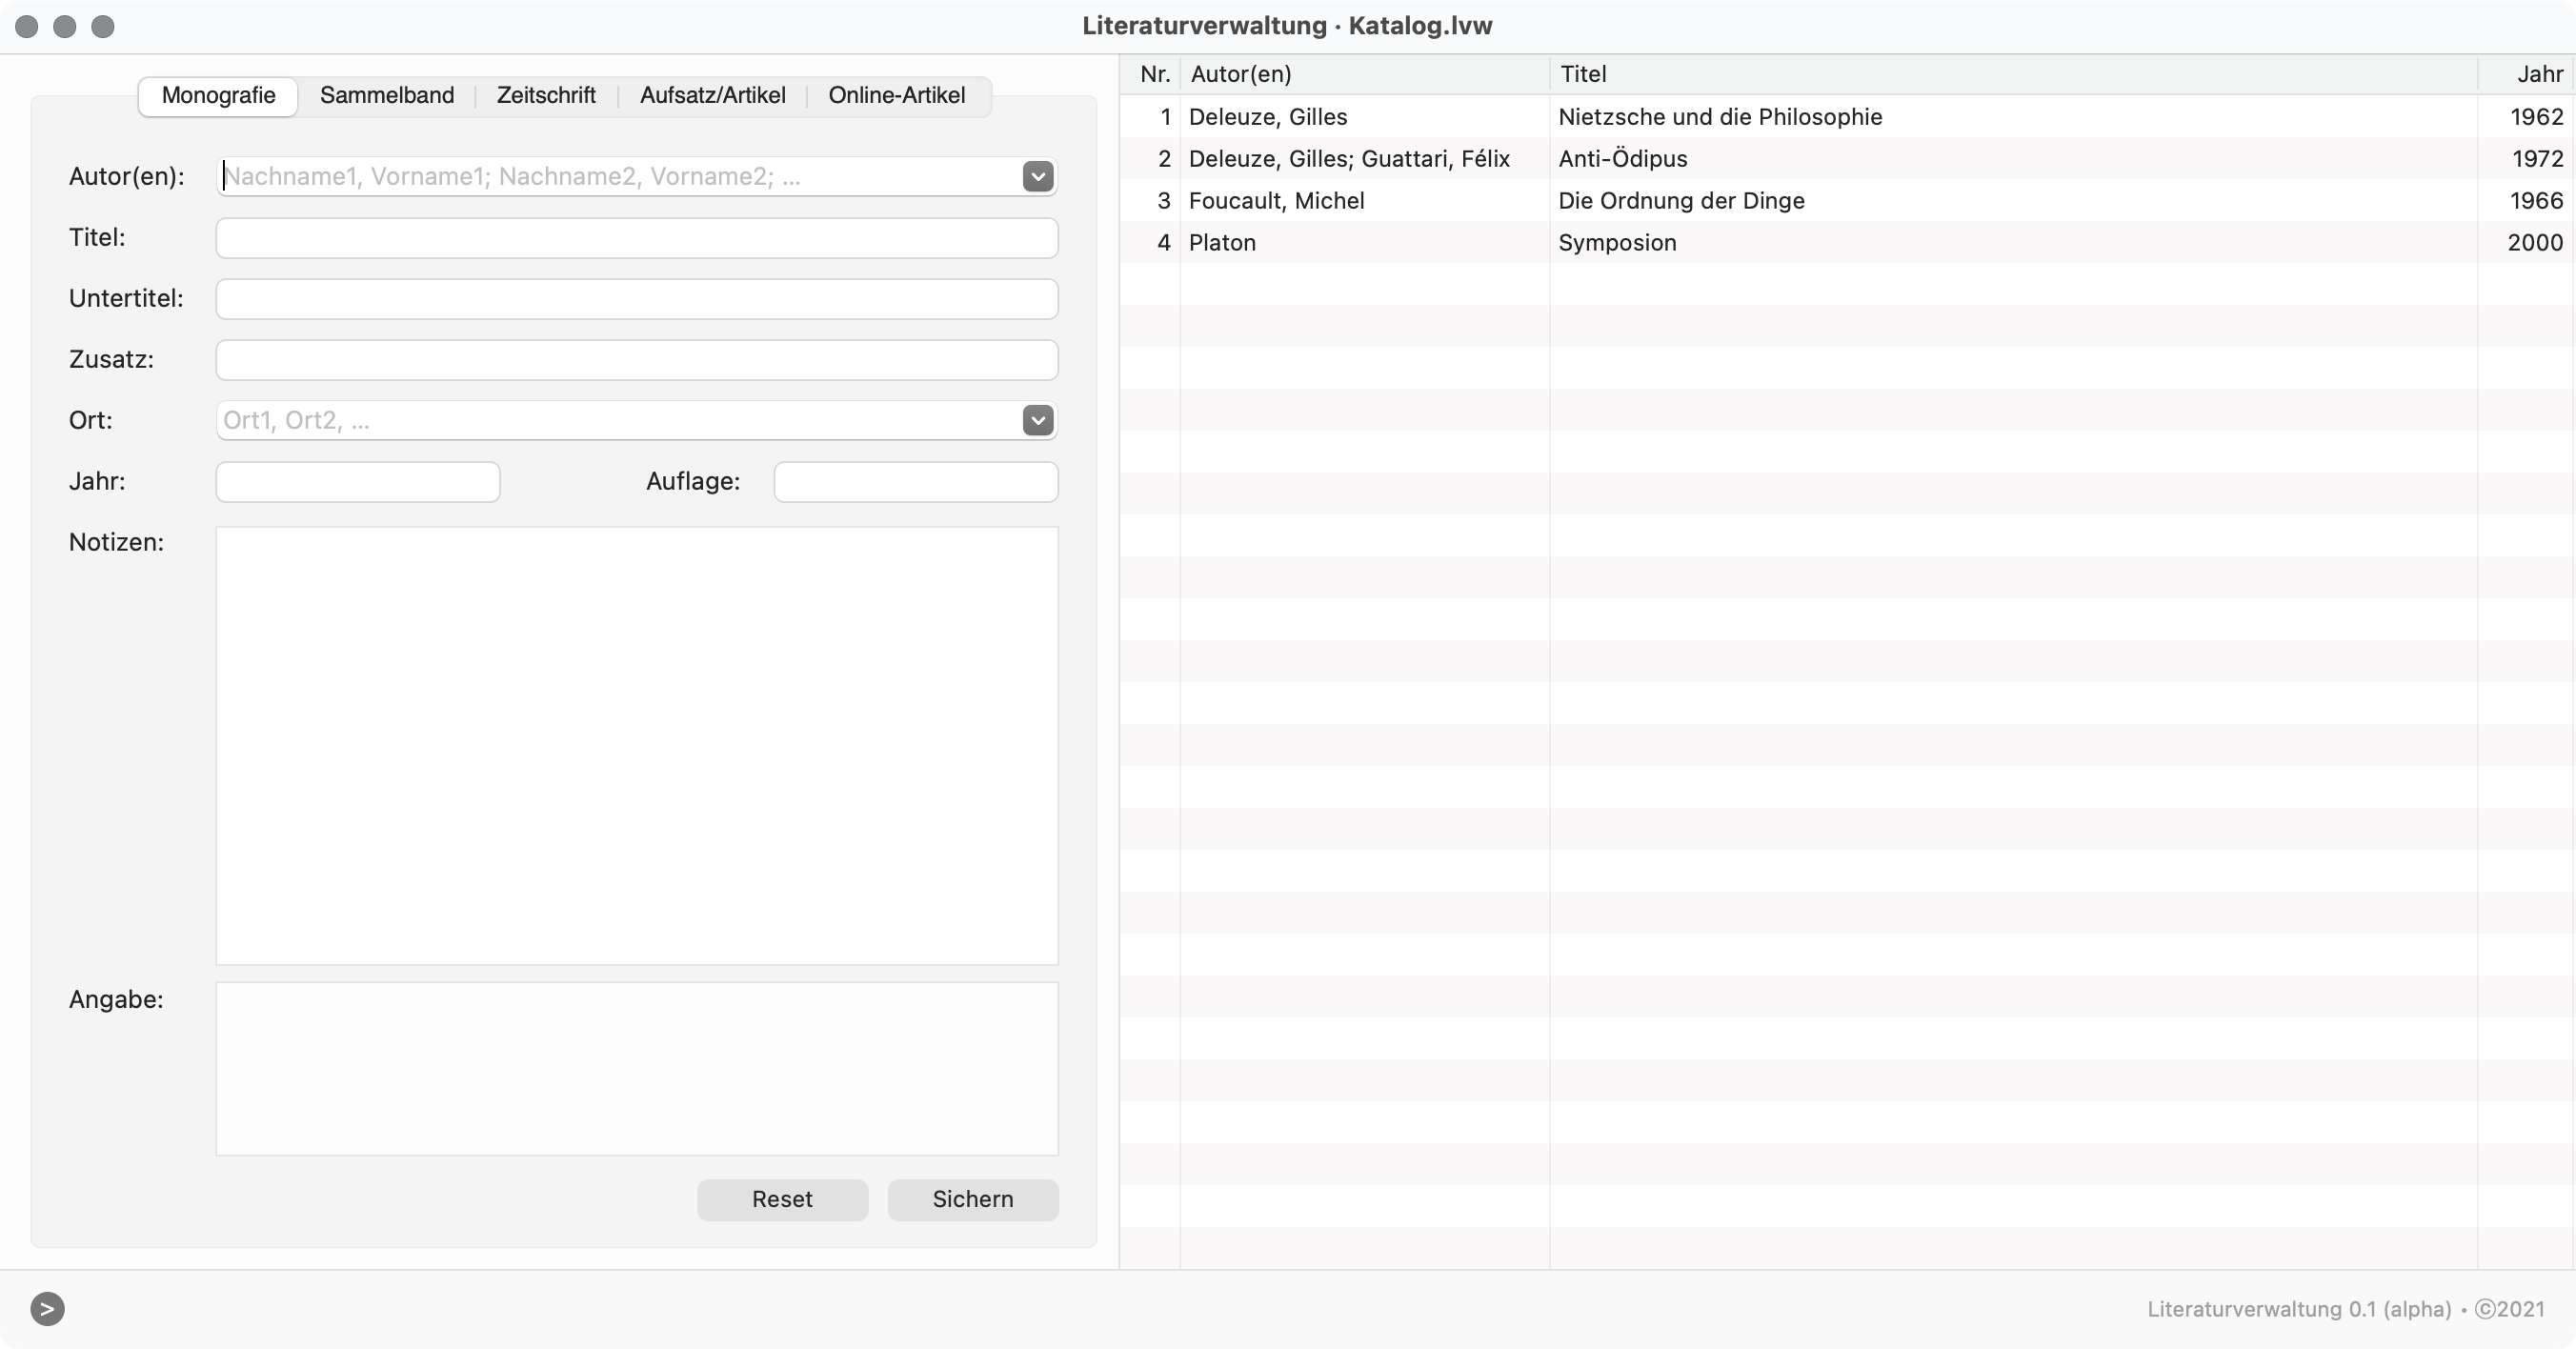Switch to Online-Artikel tab

[x=896, y=96]
